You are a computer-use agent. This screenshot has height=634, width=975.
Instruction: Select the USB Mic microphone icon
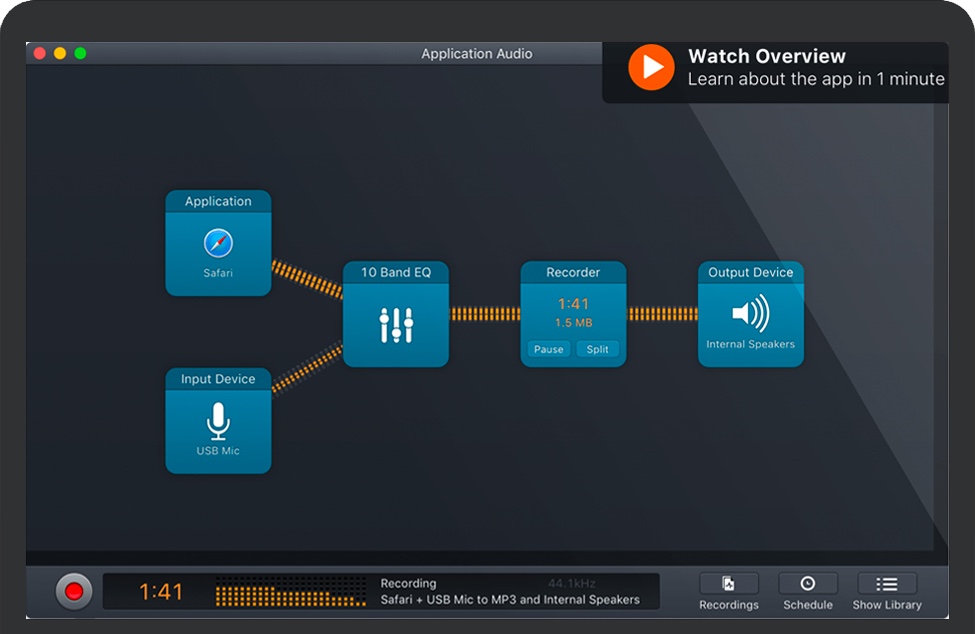tap(218, 421)
